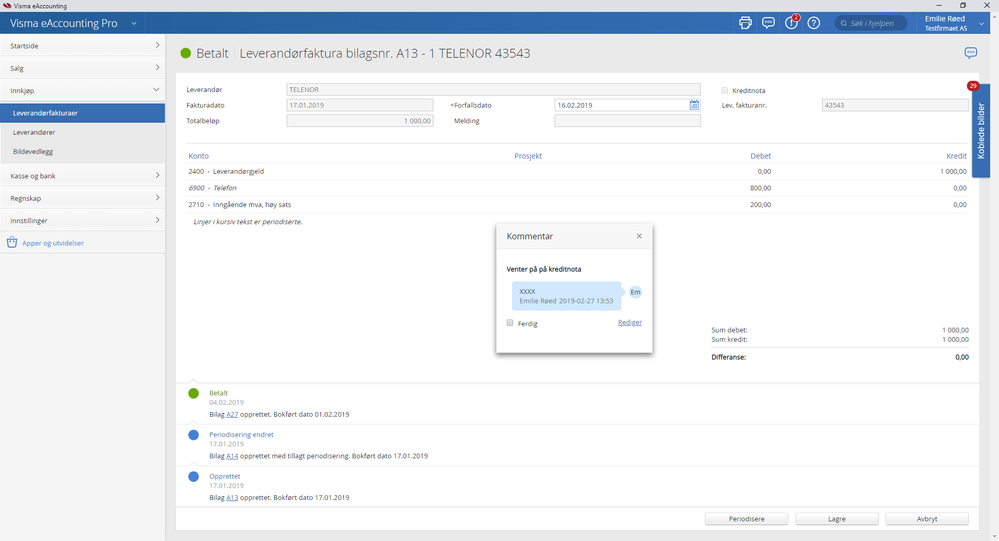
Task: Click the Em user avatar in comment
Action: (635, 292)
